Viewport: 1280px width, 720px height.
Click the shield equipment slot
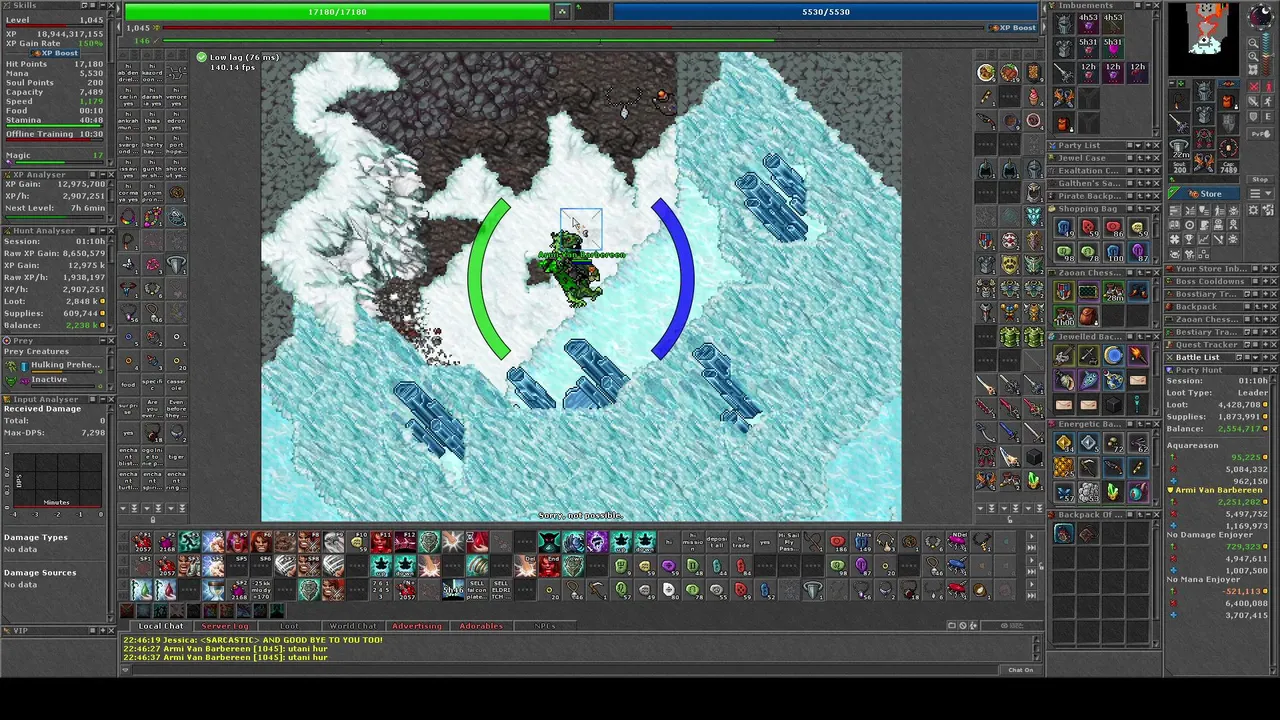1229,124
